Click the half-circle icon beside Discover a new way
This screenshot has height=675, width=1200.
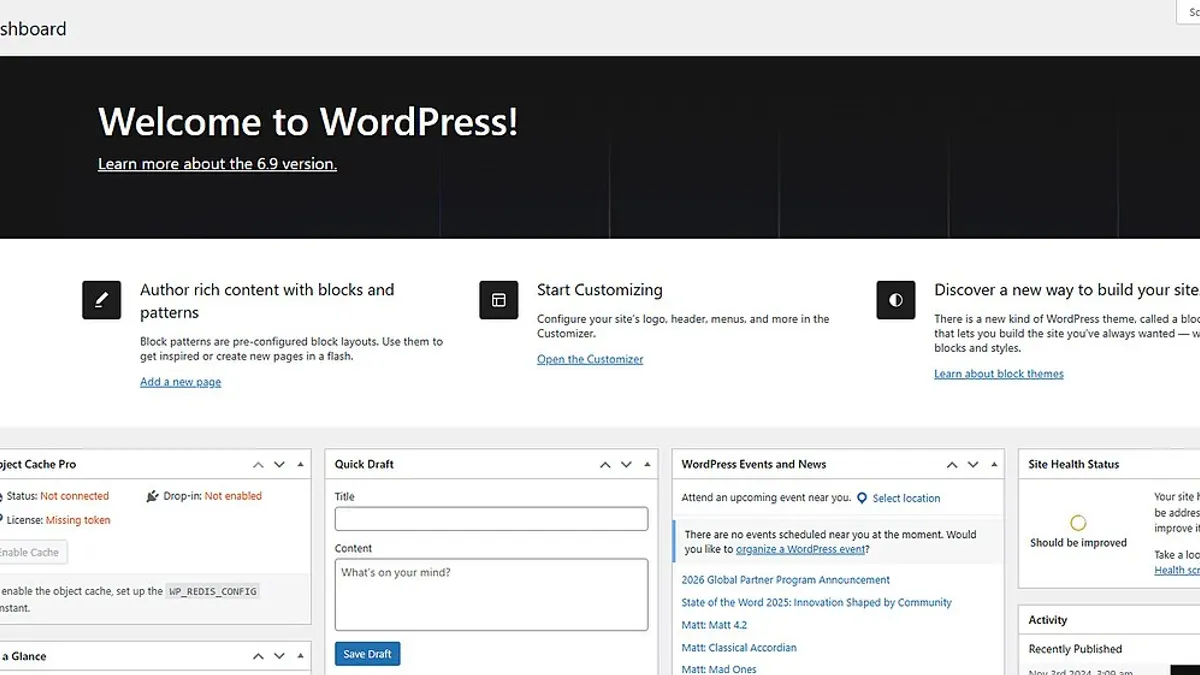896,300
